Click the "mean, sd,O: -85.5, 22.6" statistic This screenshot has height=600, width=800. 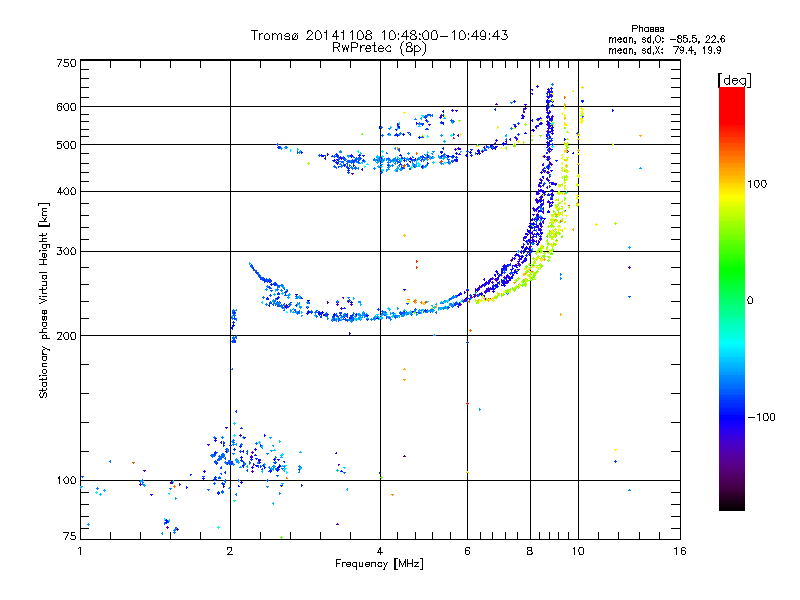tap(666, 39)
